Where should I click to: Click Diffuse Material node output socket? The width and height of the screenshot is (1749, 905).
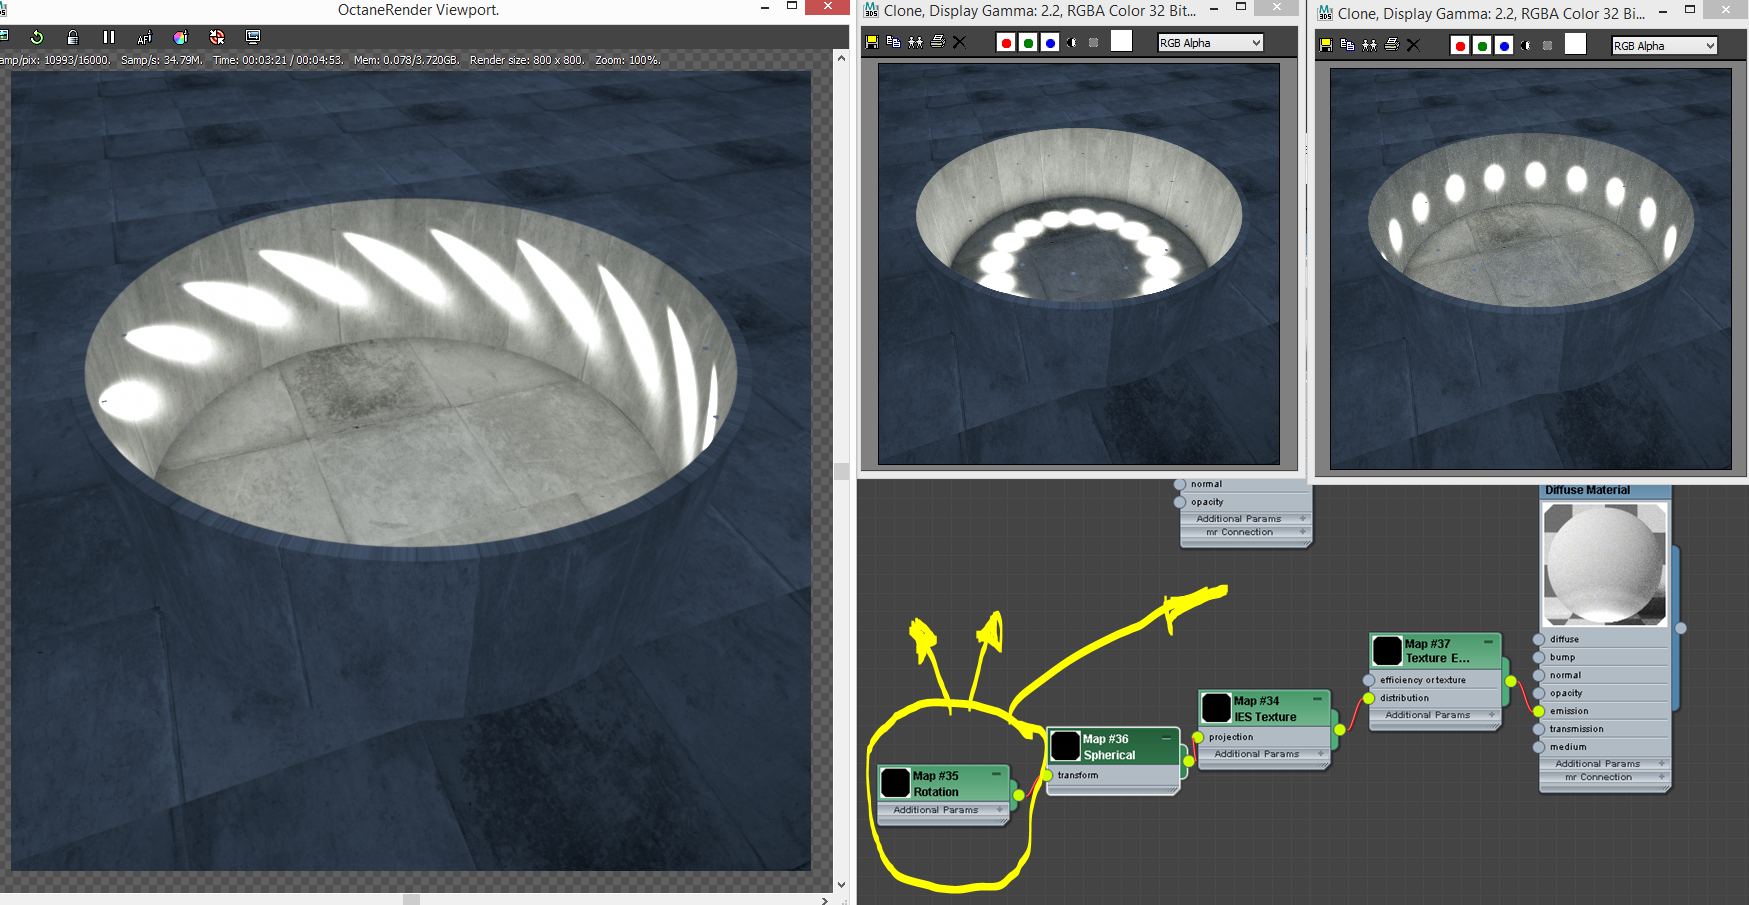[1681, 628]
